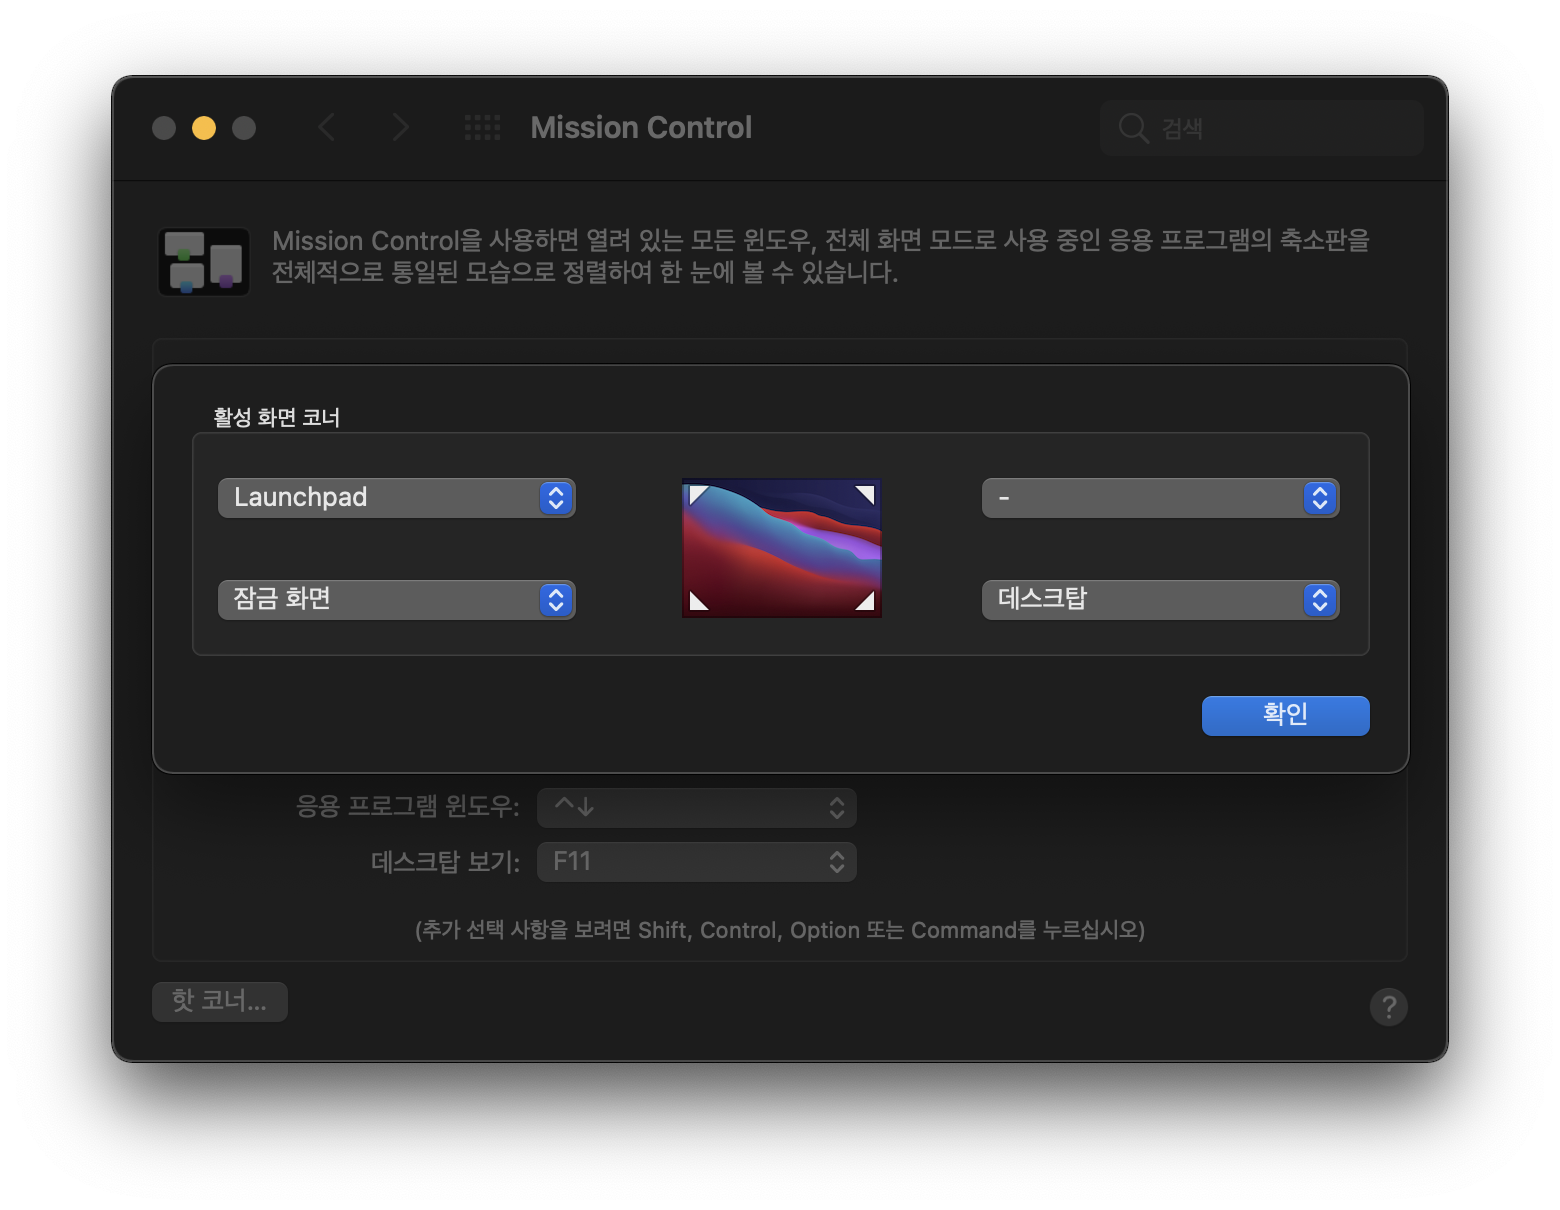
Task: Click the 활성 화면 코너 heading
Action: 277,417
